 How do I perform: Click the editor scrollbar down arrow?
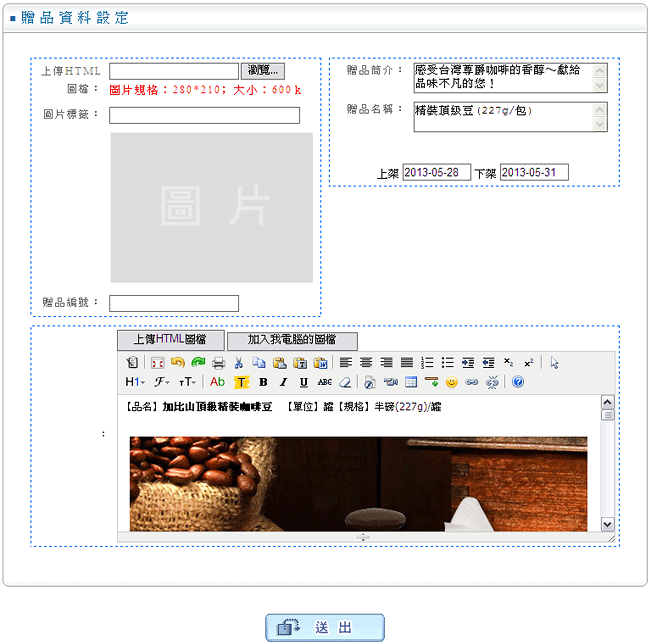607,525
